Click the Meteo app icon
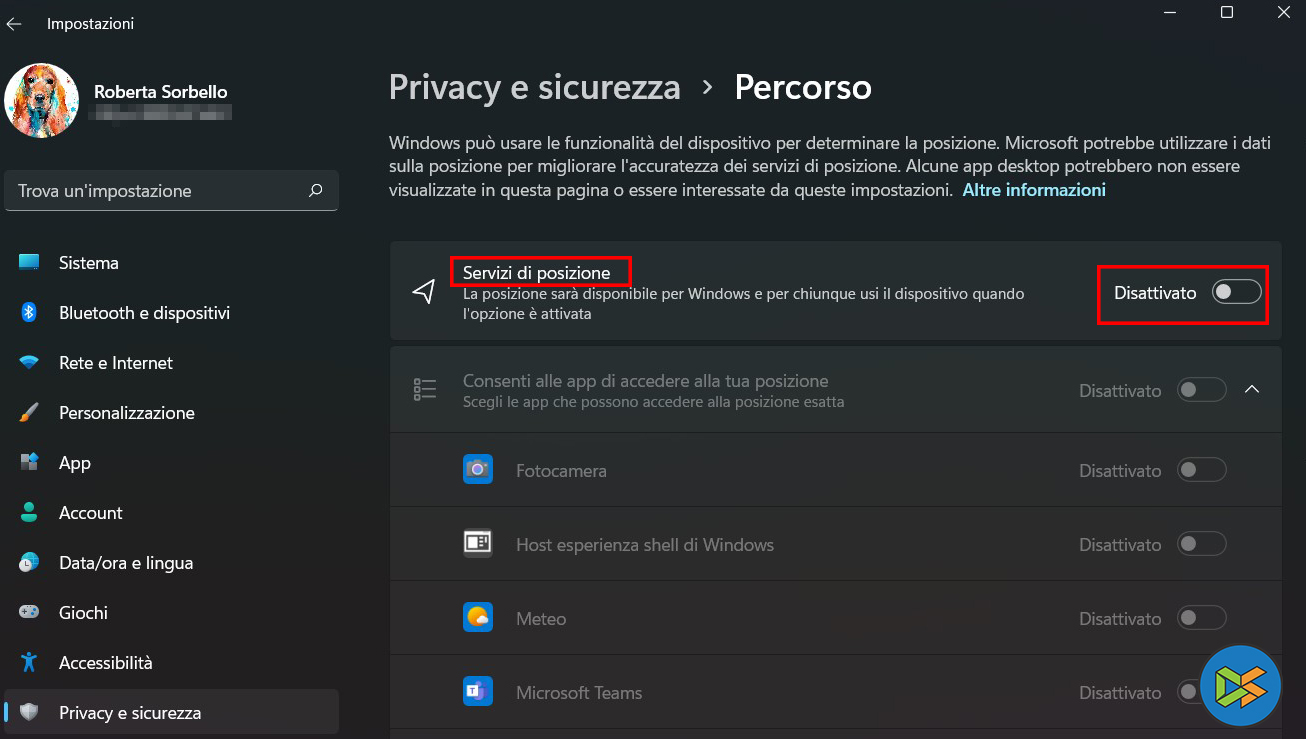 pyautogui.click(x=478, y=618)
